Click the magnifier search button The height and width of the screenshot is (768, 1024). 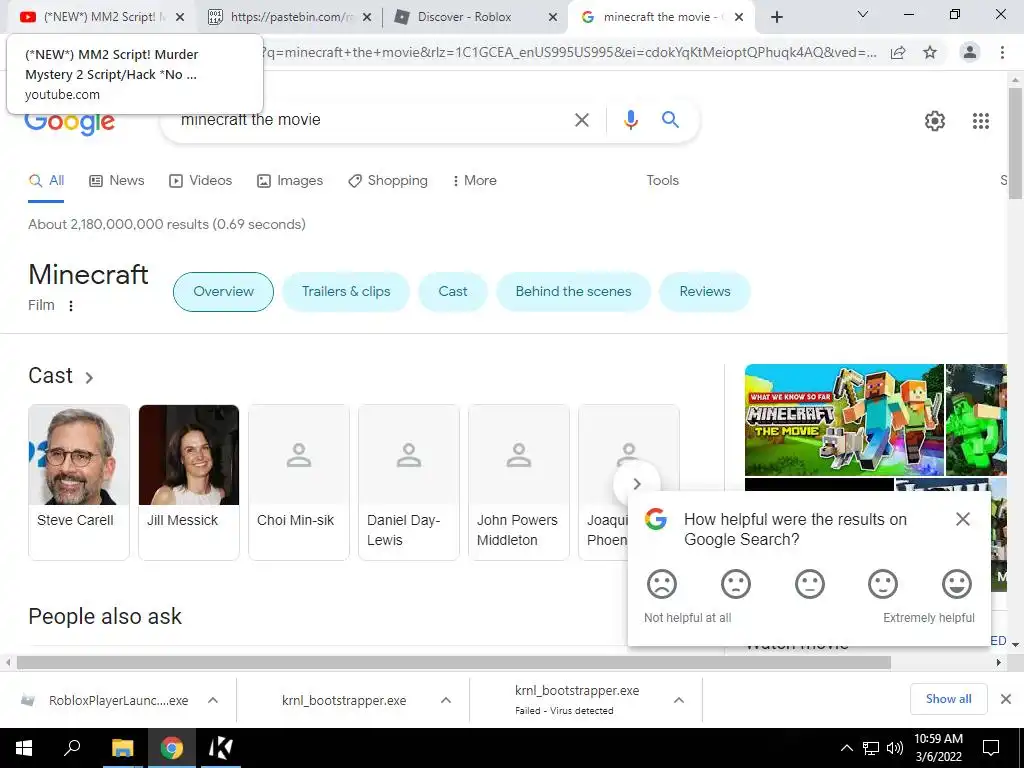tap(670, 120)
